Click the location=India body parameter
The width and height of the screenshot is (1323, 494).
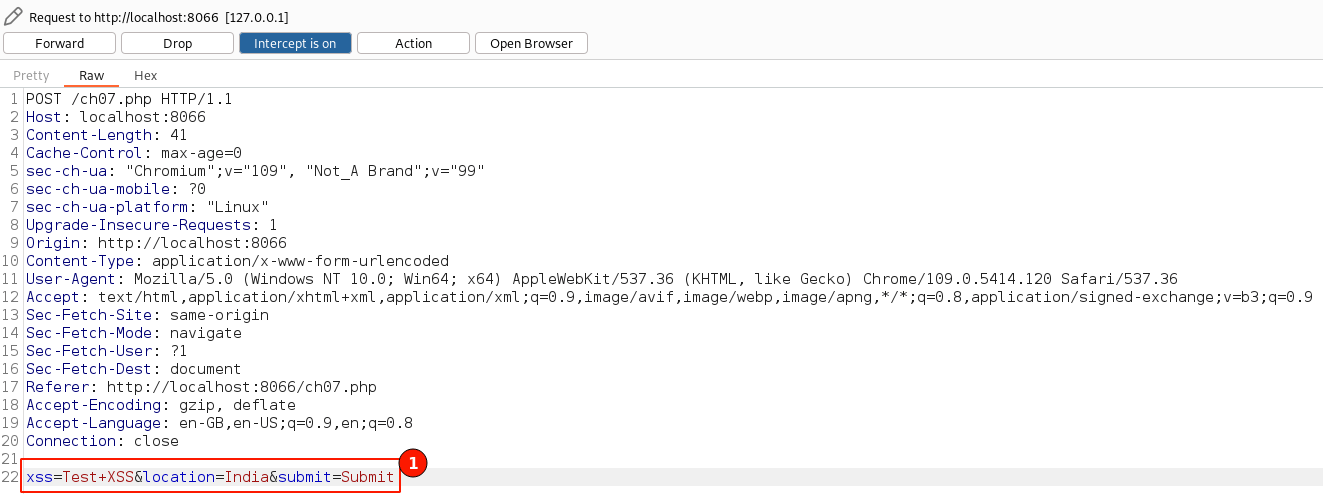coord(205,477)
